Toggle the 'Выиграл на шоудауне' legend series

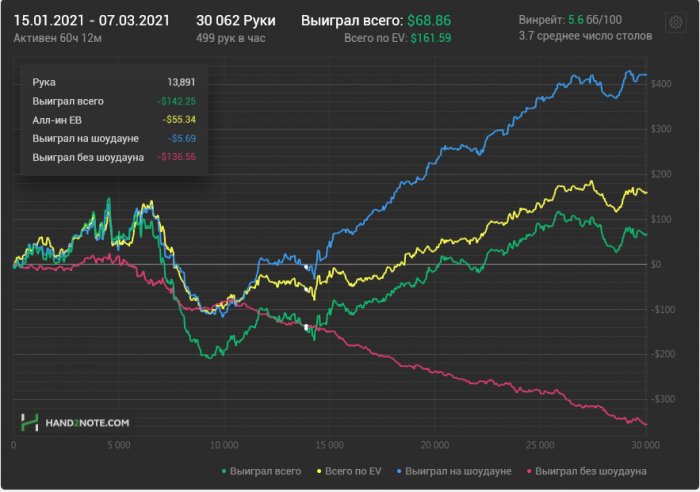454,471
